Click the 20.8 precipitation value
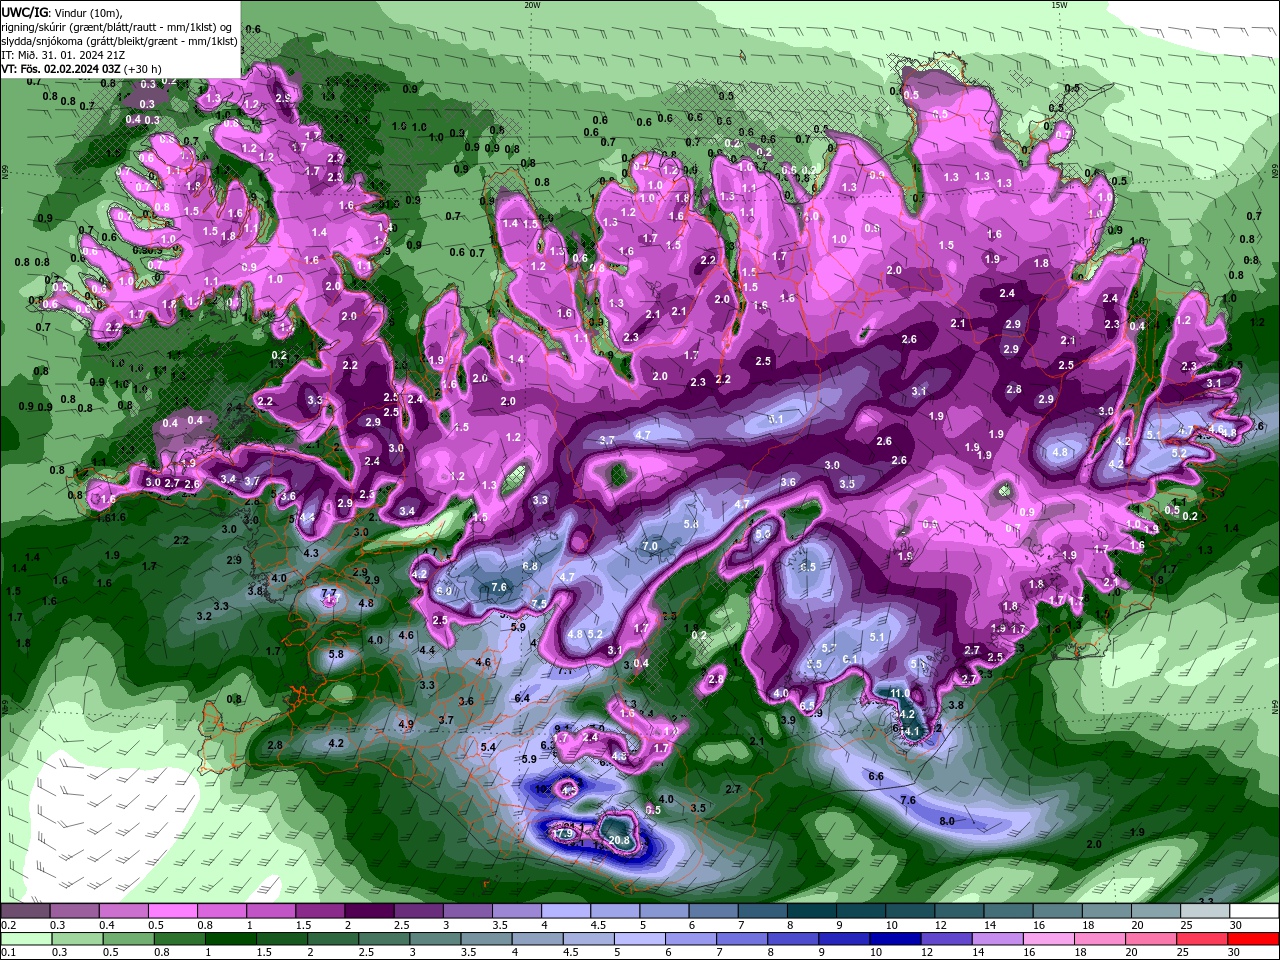The image size is (1280, 960). [619, 840]
